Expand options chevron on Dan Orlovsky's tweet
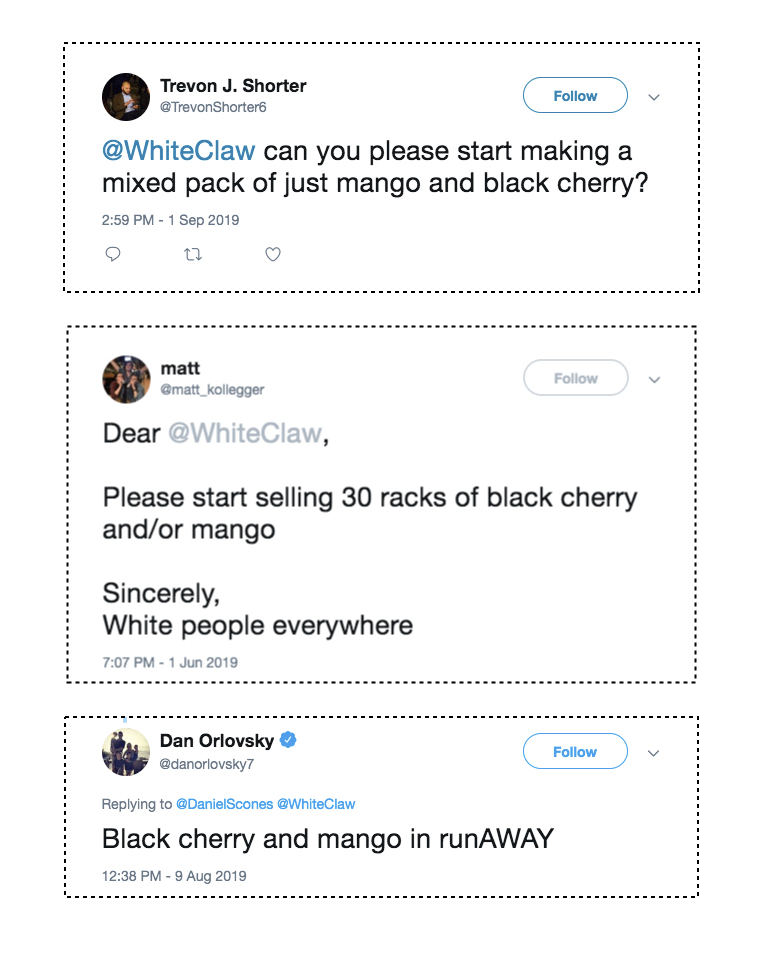 coord(654,753)
